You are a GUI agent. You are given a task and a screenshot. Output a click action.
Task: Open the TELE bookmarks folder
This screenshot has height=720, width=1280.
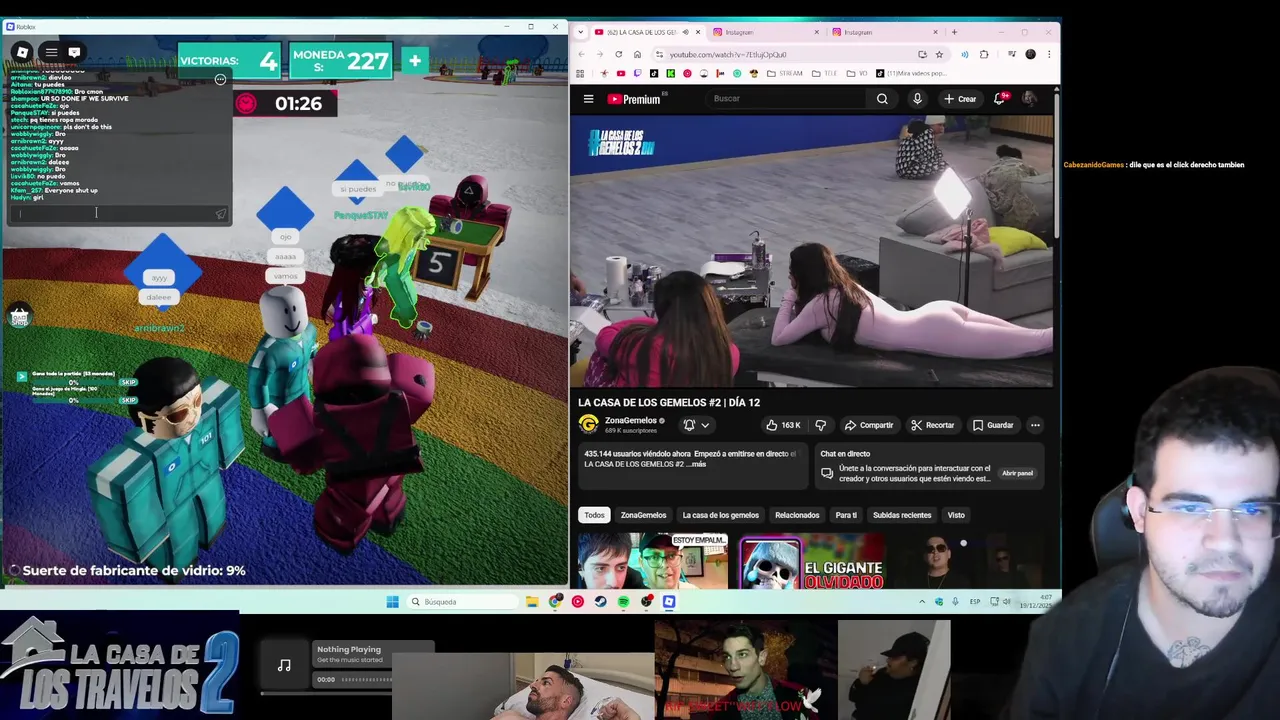point(824,73)
